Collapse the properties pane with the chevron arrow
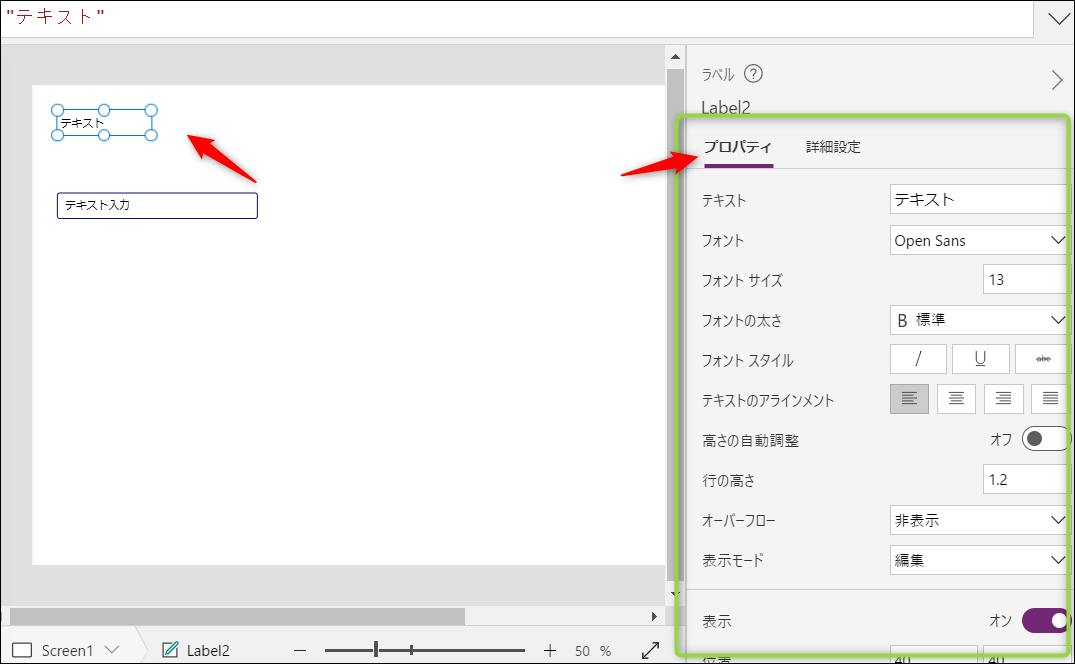The width and height of the screenshot is (1075, 664). [1056, 80]
